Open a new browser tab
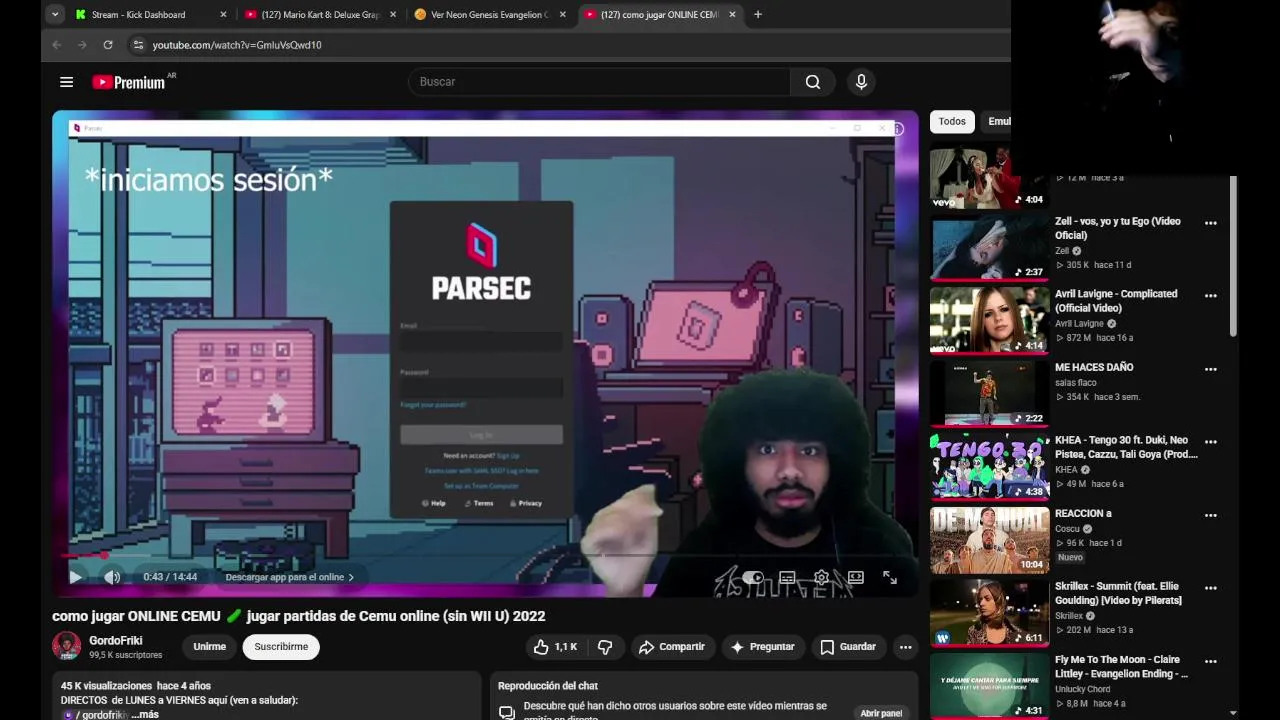The image size is (1280, 720). pyautogui.click(x=757, y=15)
